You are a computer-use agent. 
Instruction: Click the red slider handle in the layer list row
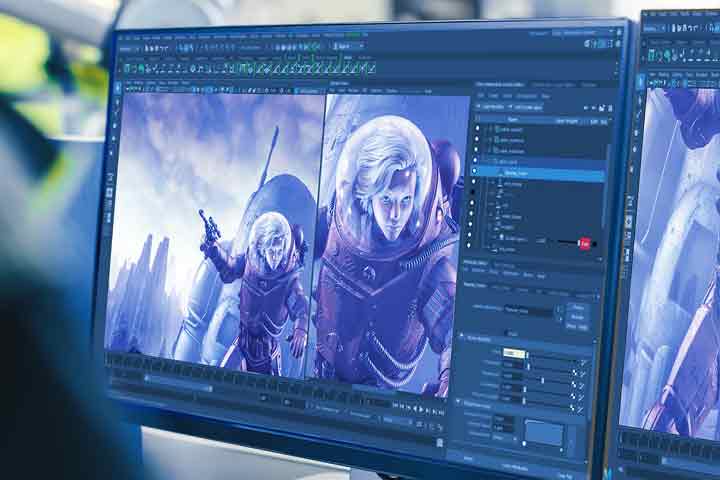[x=584, y=243]
